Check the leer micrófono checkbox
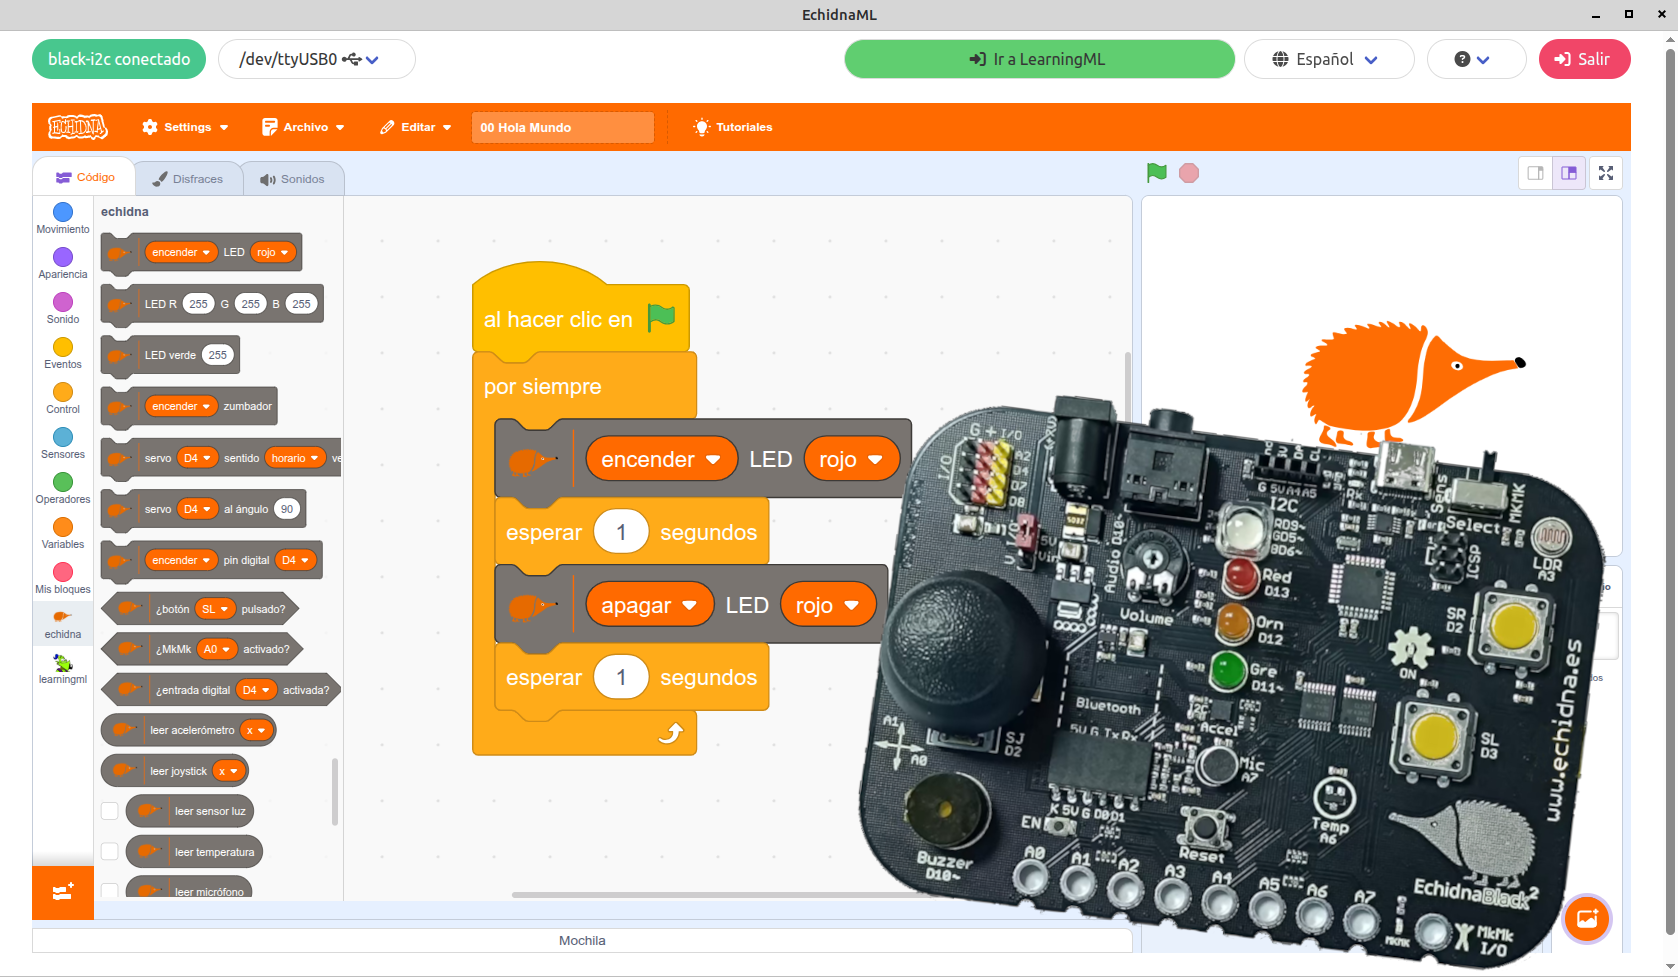 click(110, 890)
